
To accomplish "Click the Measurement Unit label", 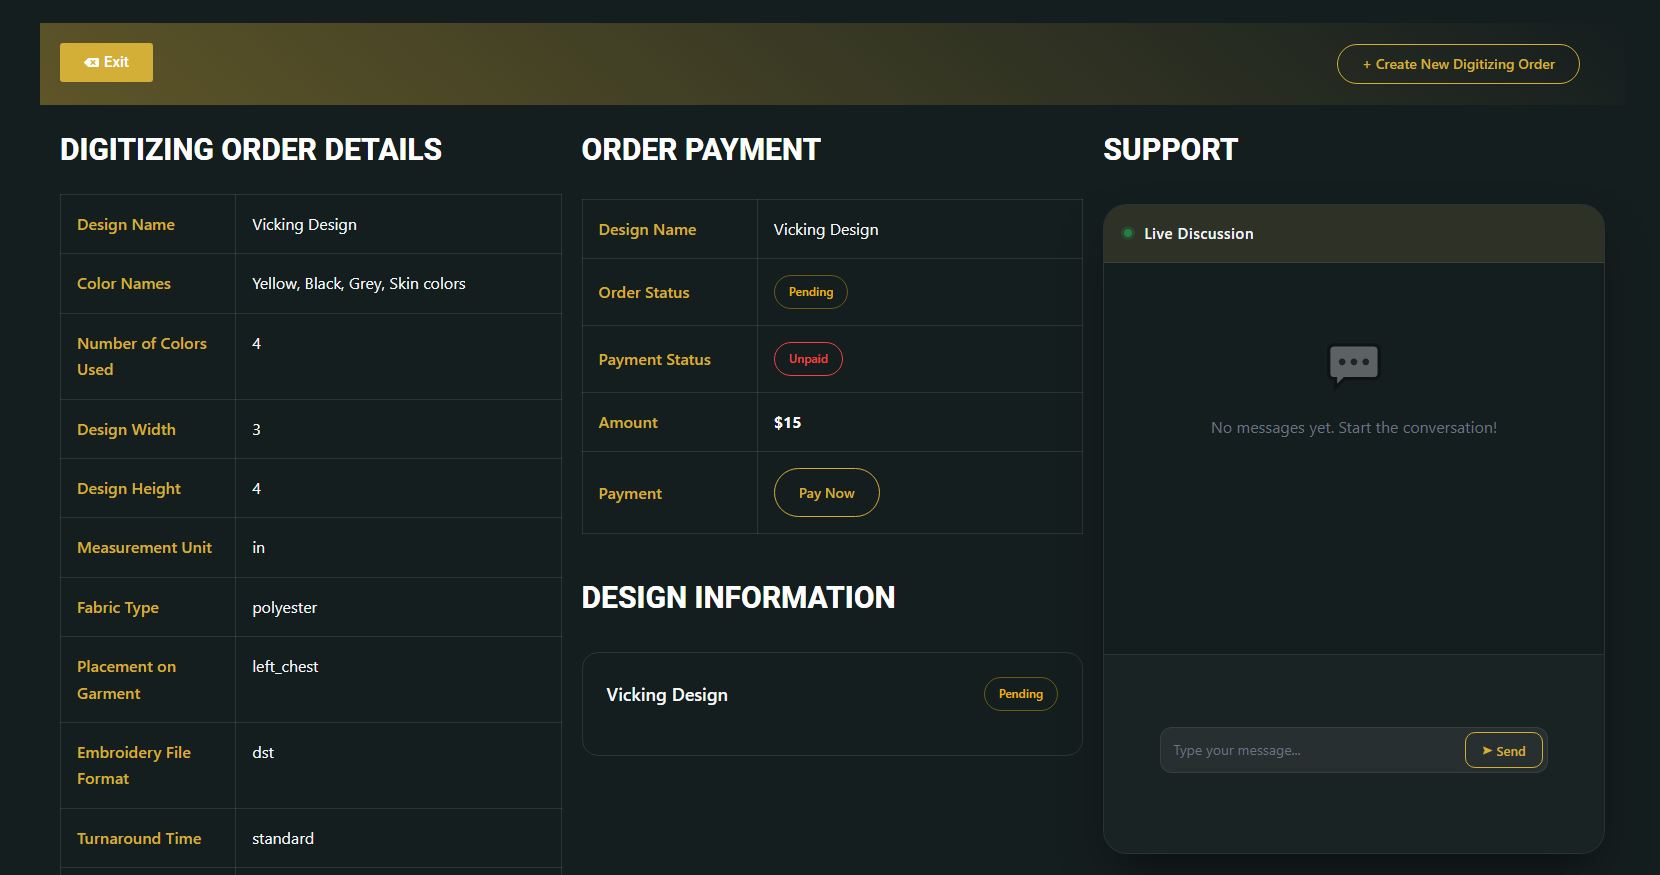I will [x=144, y=548].
